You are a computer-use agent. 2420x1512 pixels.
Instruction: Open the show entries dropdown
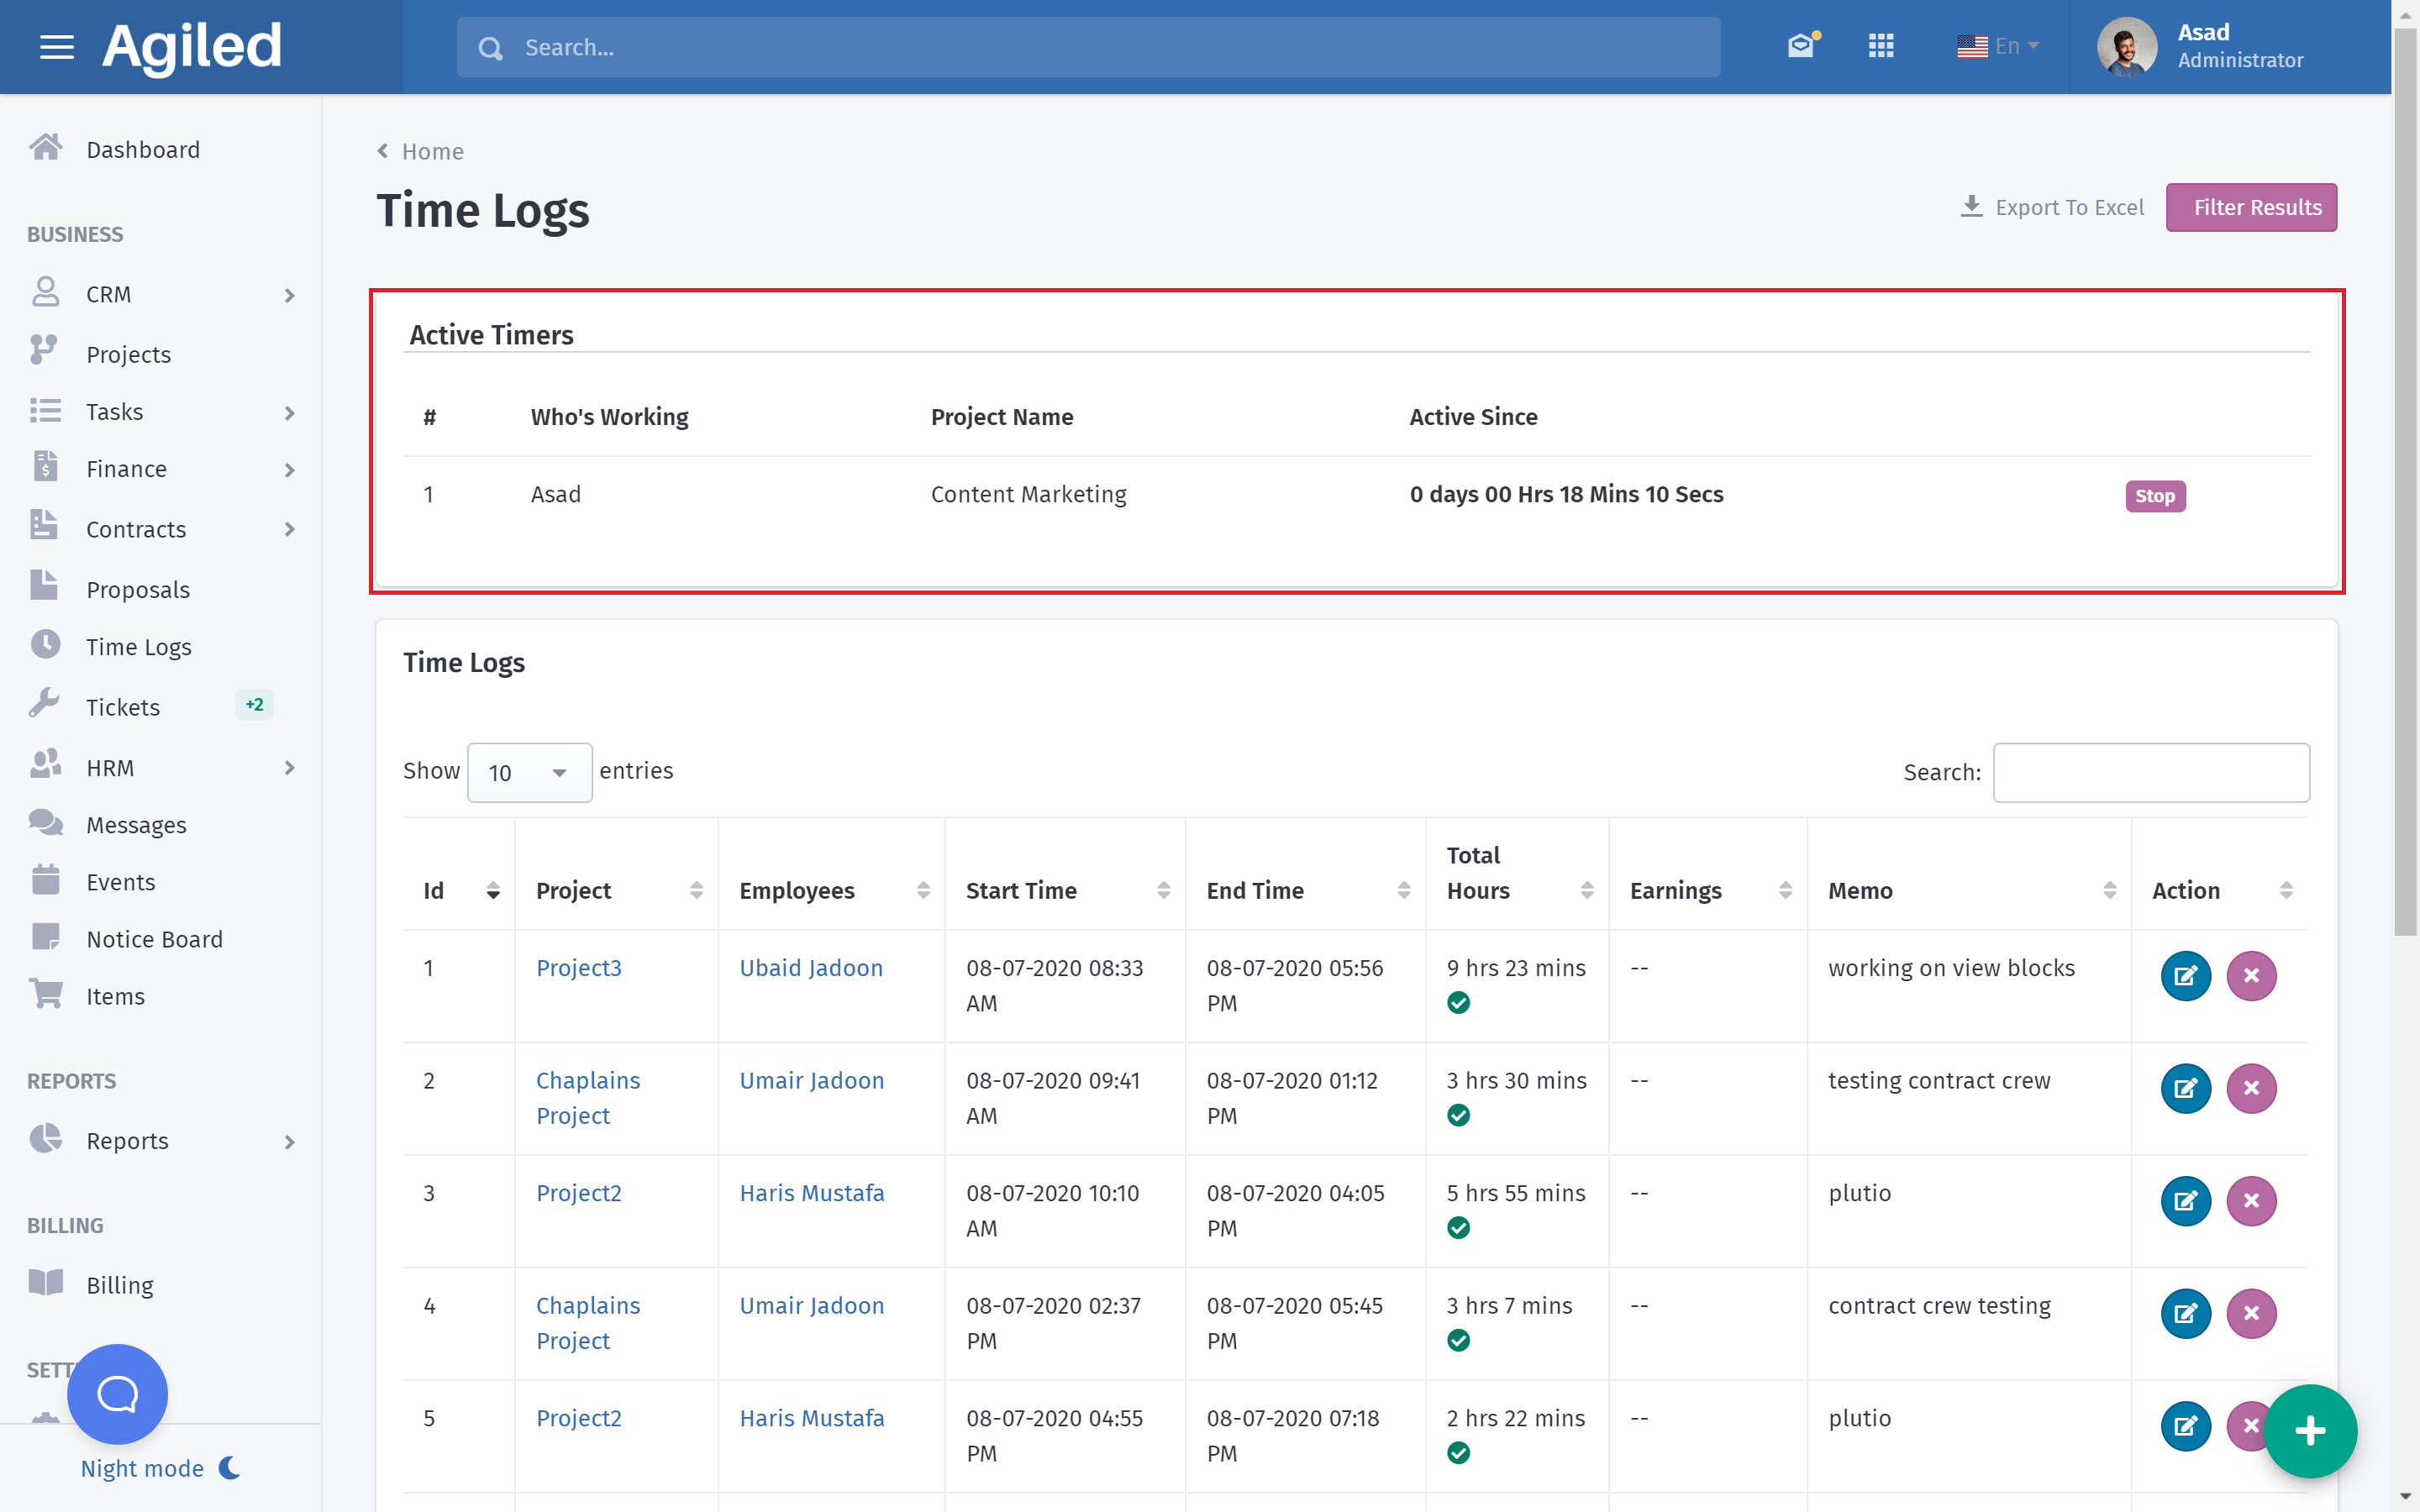click(x=529, y=772)
